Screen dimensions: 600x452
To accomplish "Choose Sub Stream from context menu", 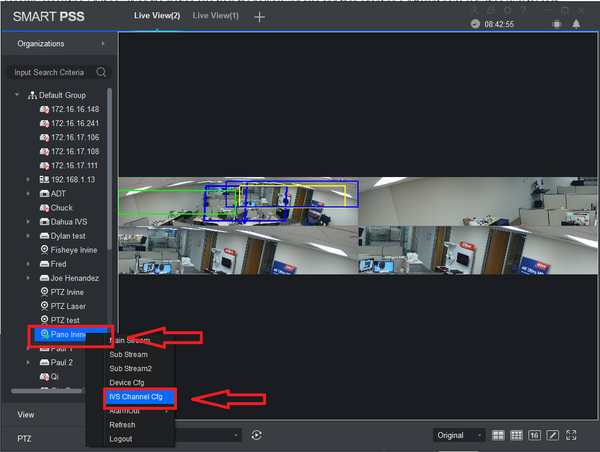I will click(129, 354).
